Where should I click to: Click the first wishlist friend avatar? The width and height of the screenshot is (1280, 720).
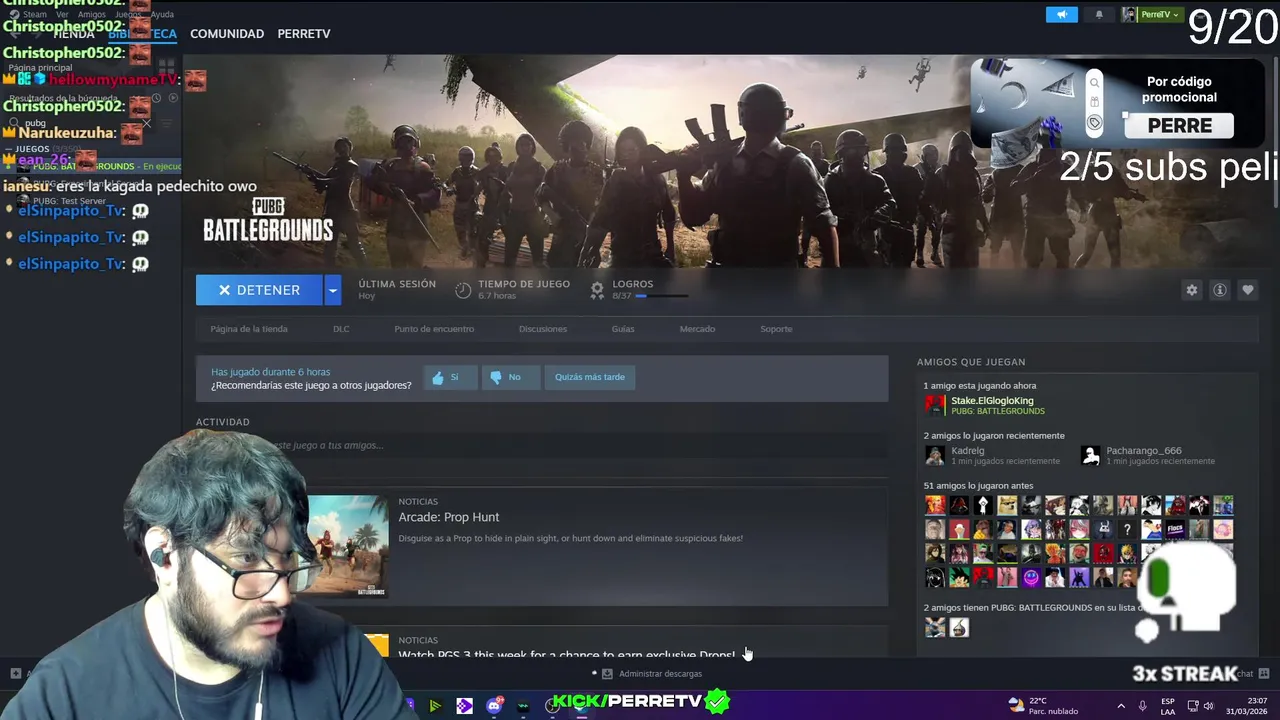click(935, 628)
